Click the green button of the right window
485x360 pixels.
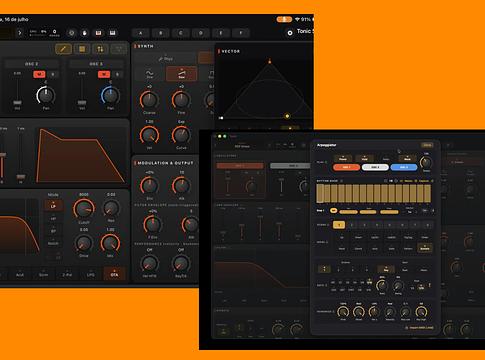coord(225,136)
